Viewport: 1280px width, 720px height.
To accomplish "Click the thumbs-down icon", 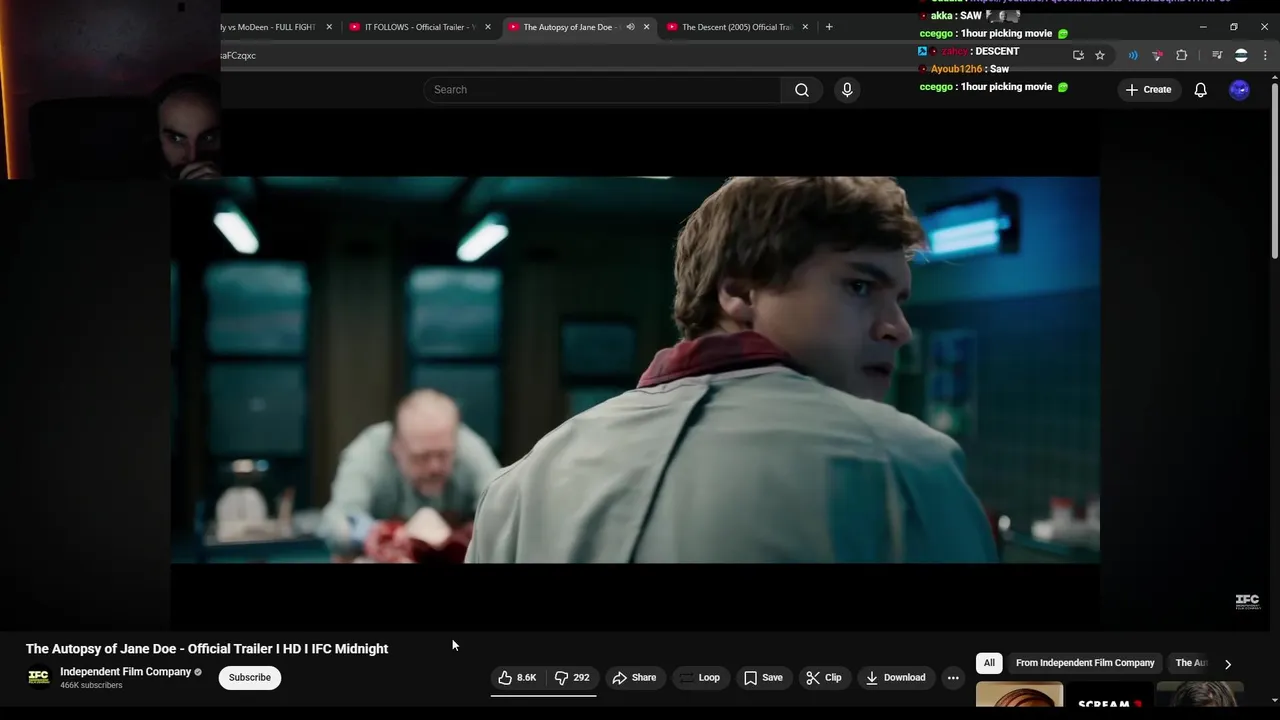I will pos(561,678).
